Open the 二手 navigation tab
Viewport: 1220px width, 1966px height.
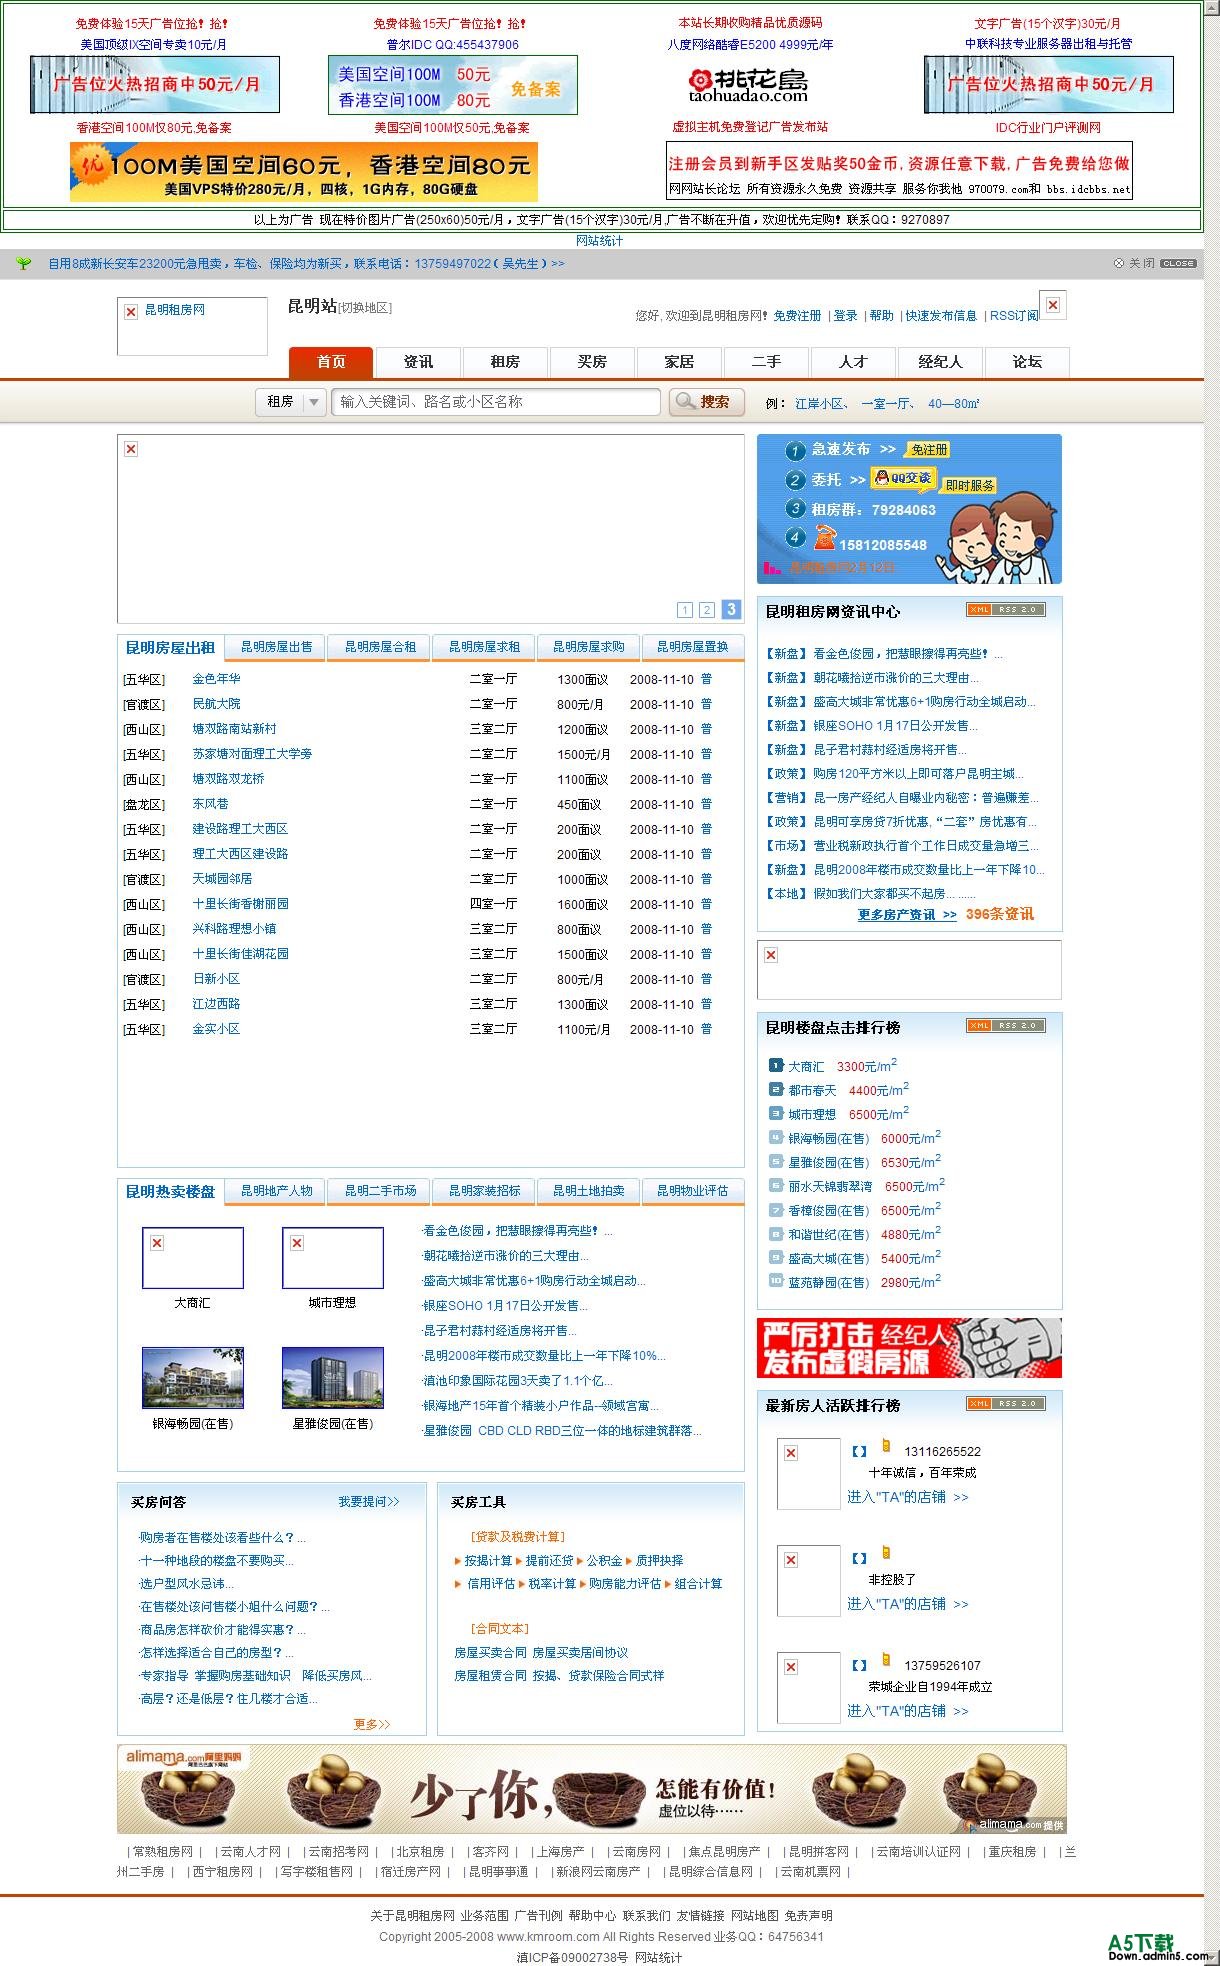pos(766,362)
